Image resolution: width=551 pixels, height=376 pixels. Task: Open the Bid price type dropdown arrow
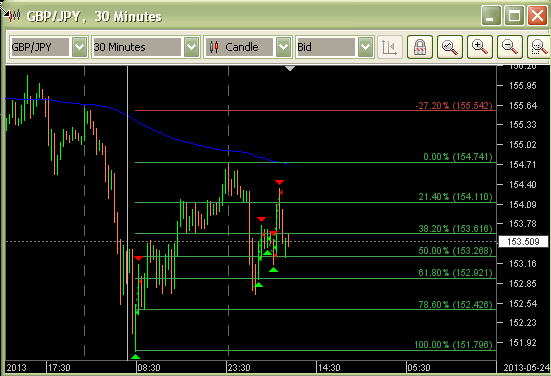click(365, 47)
